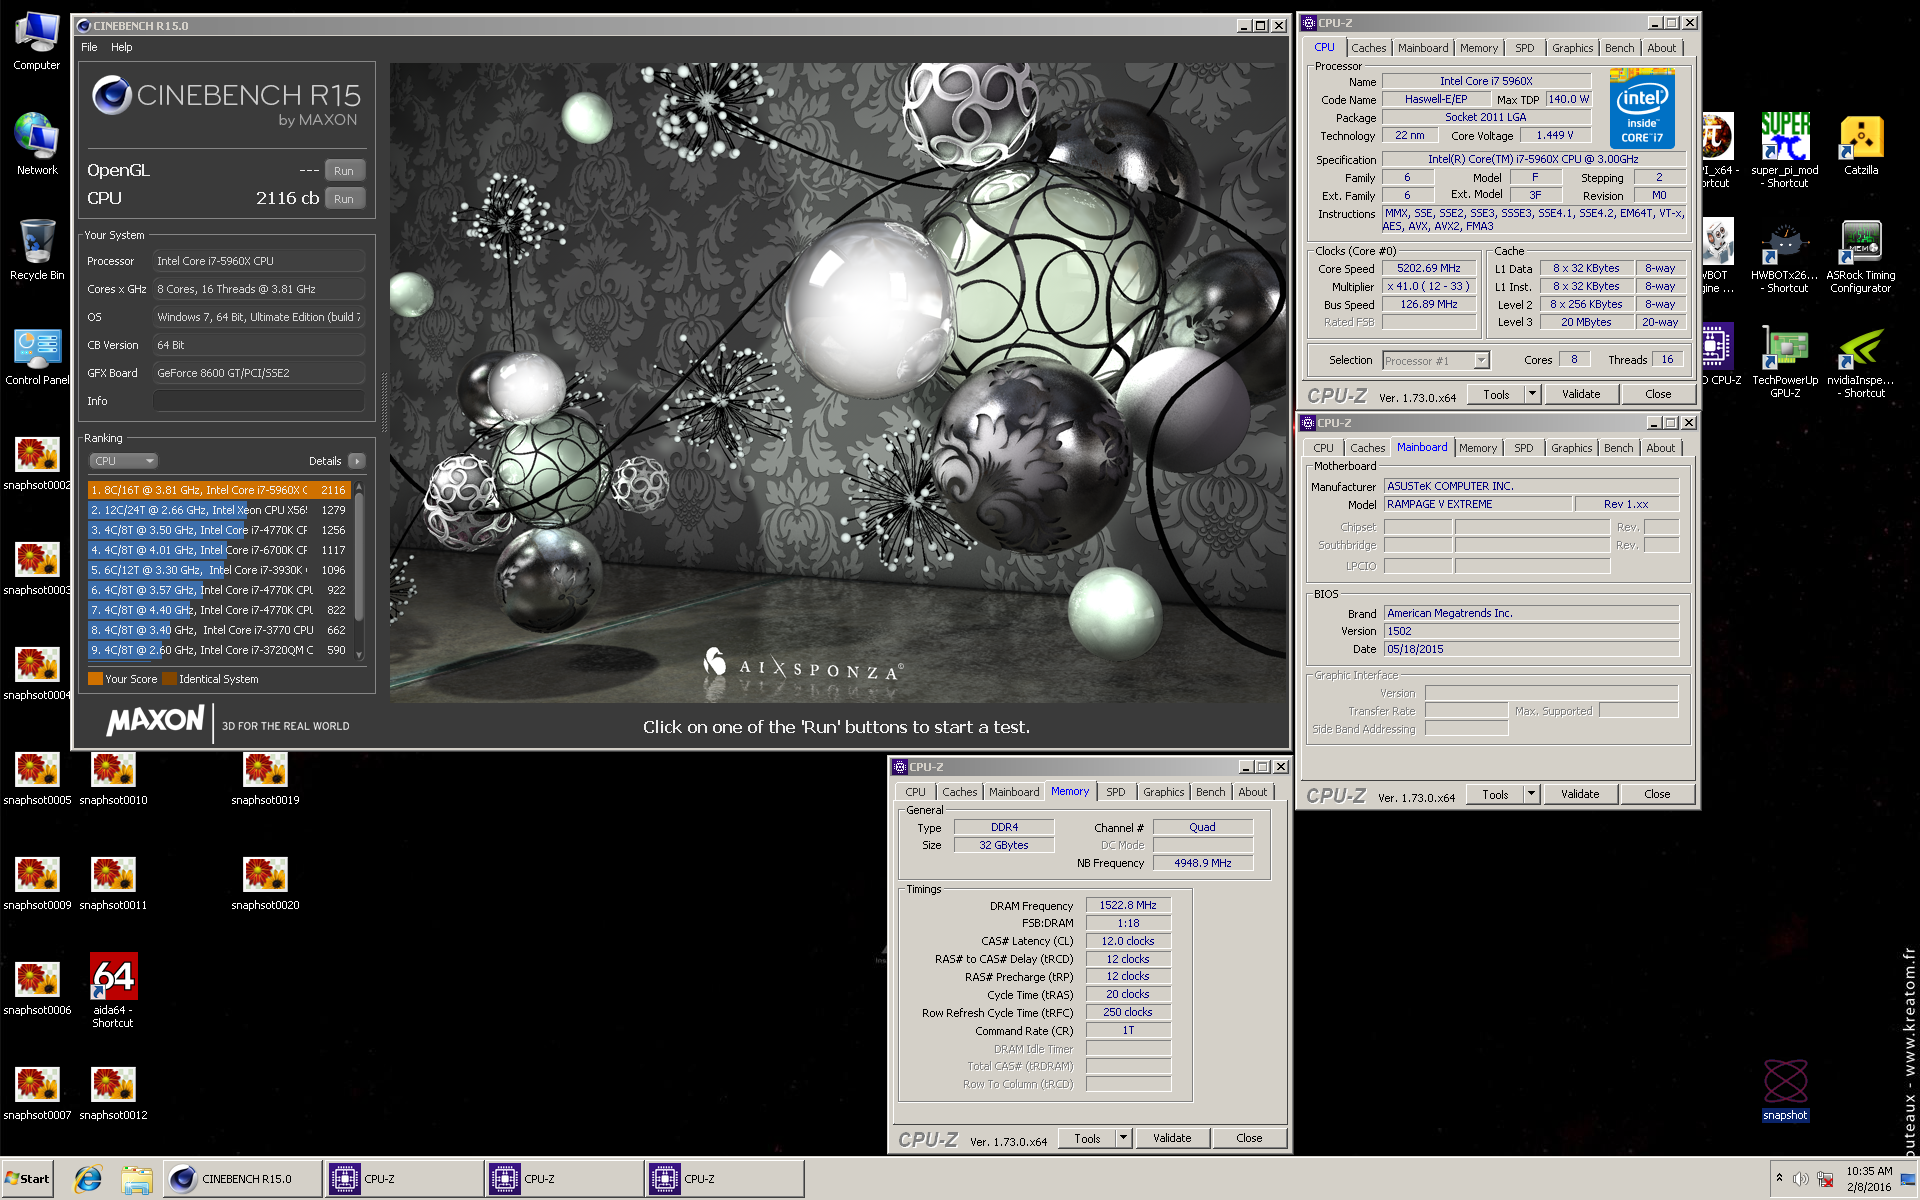Run the OpenGL benchmark
The image size is (1920, 1200).
coord(344,170)
